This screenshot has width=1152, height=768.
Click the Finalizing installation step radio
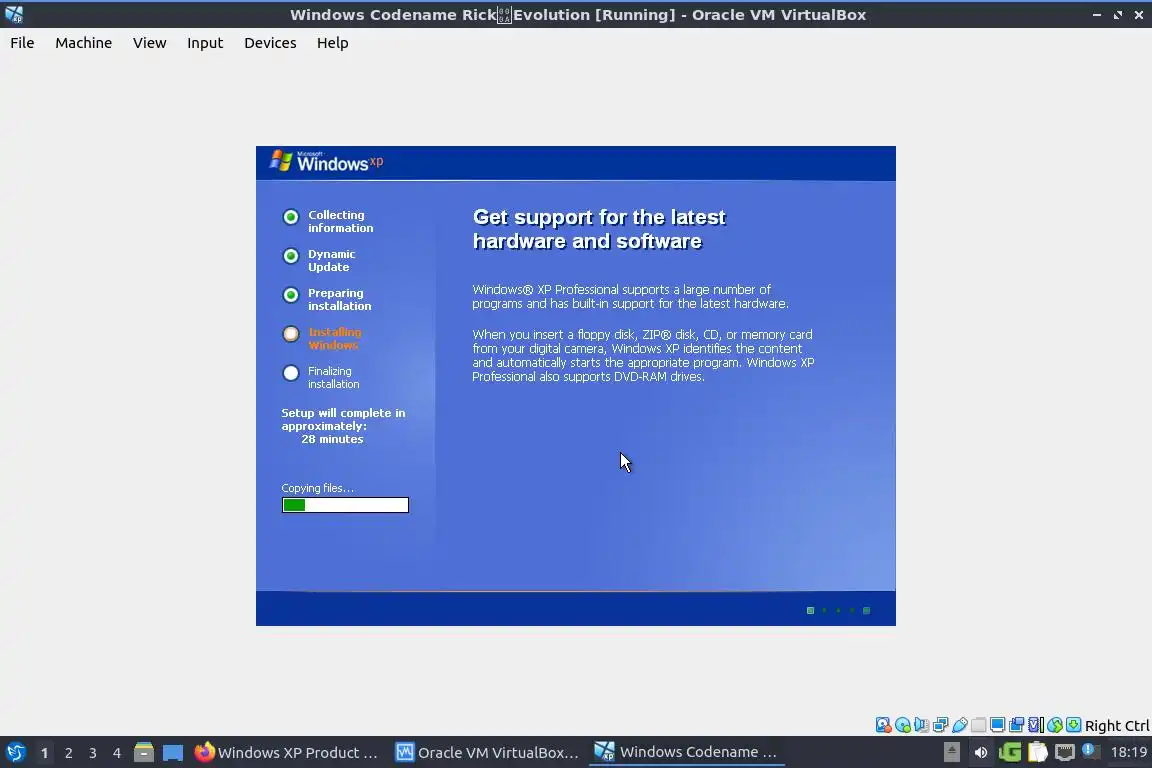[x=291, y=373]
